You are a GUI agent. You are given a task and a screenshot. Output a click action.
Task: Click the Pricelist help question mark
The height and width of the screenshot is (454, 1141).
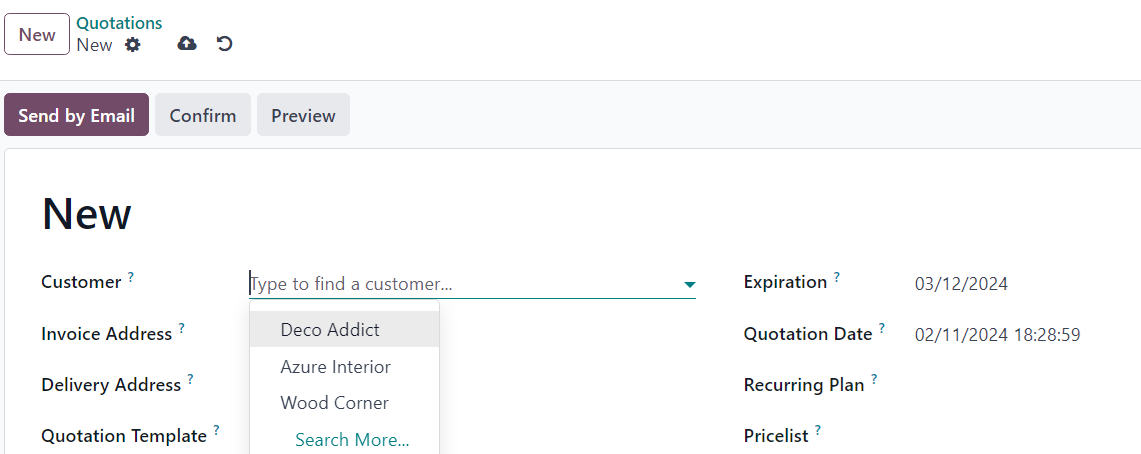[817, 430]
